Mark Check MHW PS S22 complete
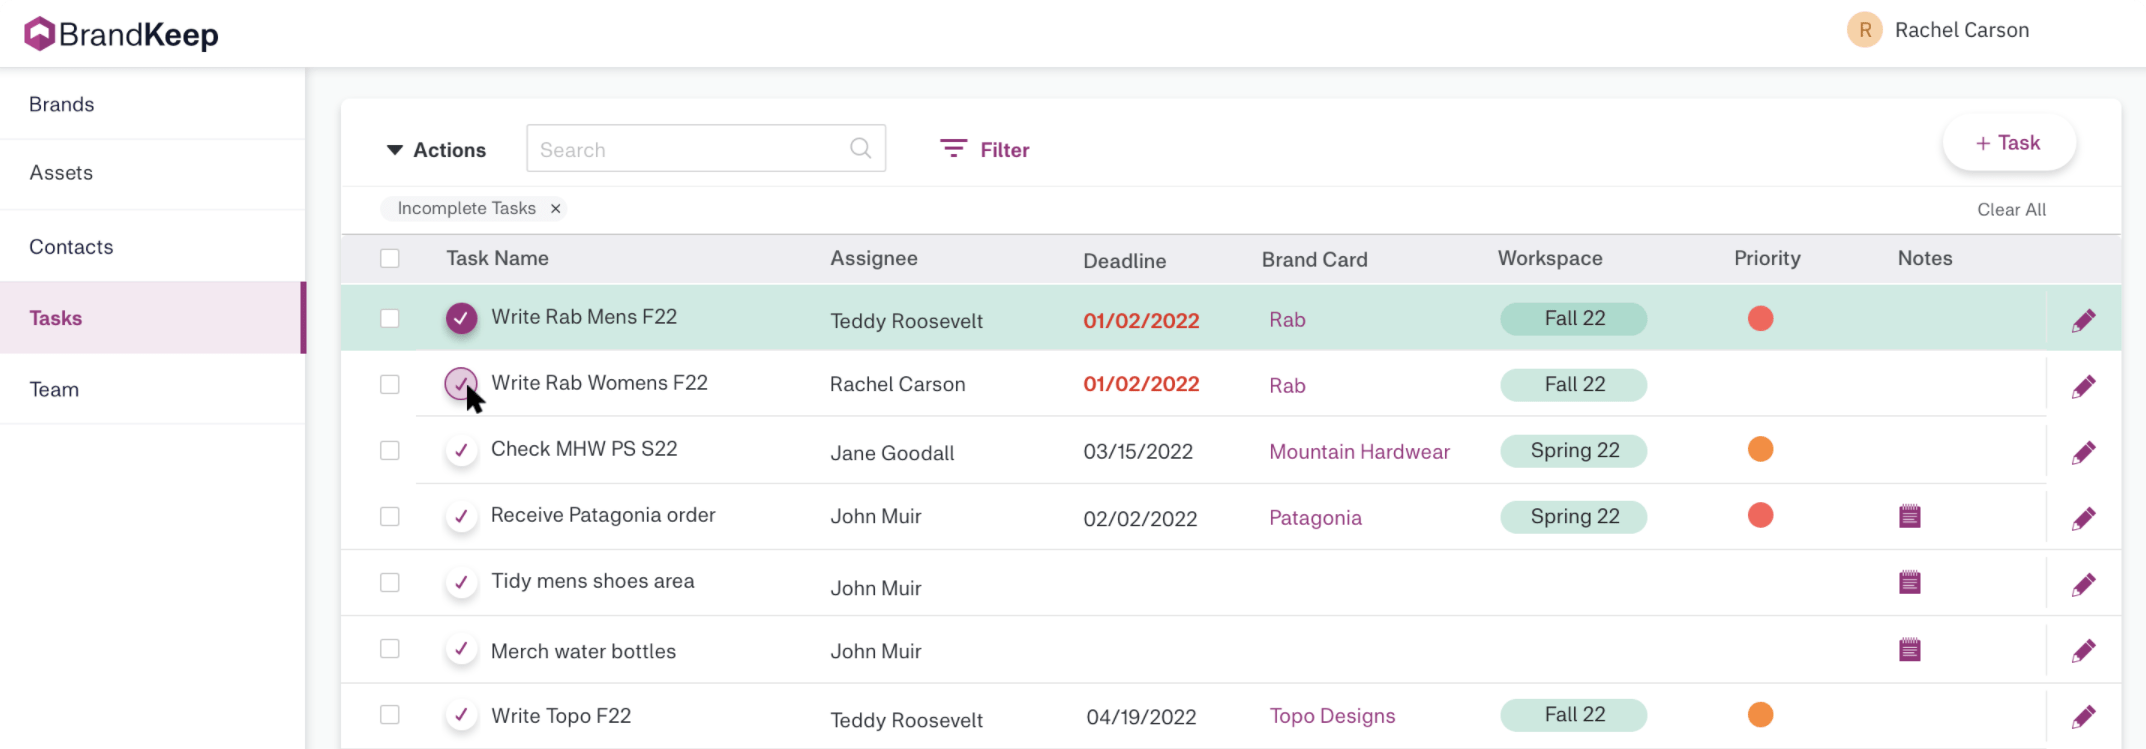Image resolution: width=2146 pixels, height=749 pixels. [461, 450]
